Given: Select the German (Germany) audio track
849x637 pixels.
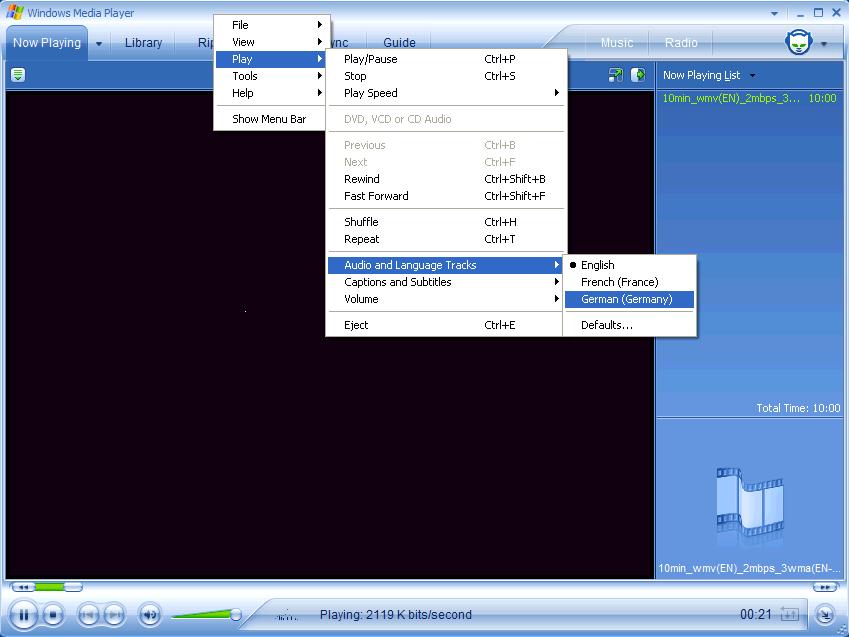Looking at the screenshot, I should click(629, 299).
